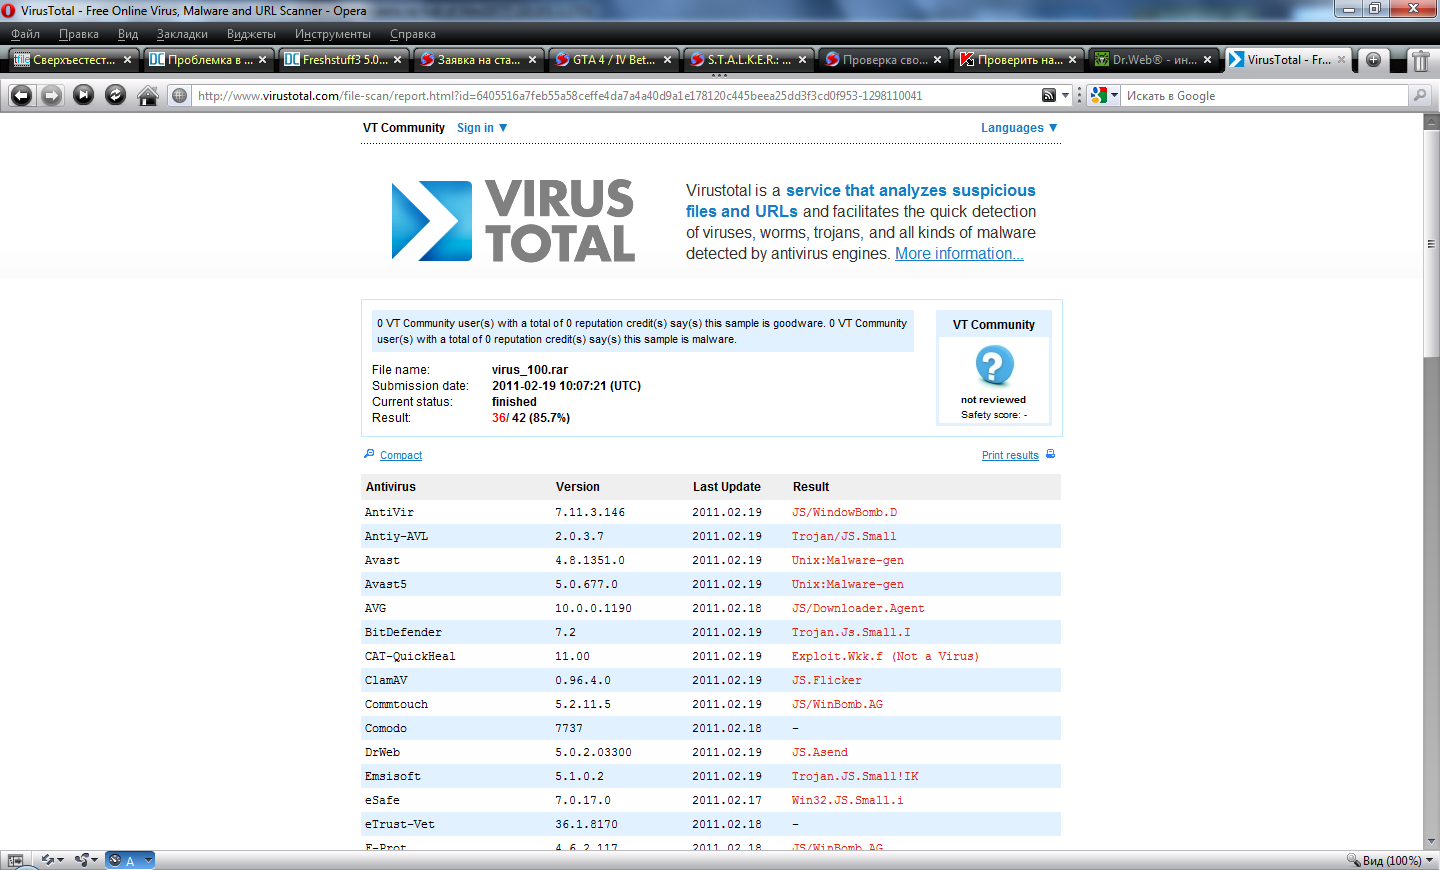Select the Exploit.Wkk.f (Not a Virus) result
This screenshot has width=1440, height=870.
click(x=886, y=656)
